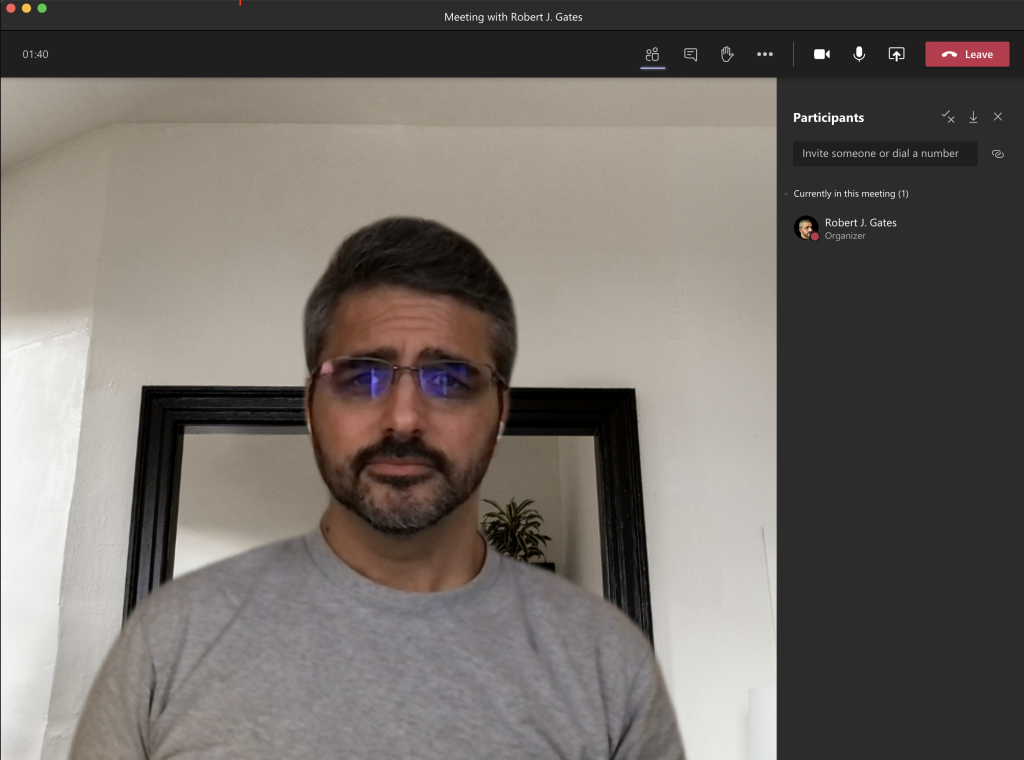The width and height of the screenshot is (1024, 760).
Task: Leave the meeting
Action: coord(967,54)
